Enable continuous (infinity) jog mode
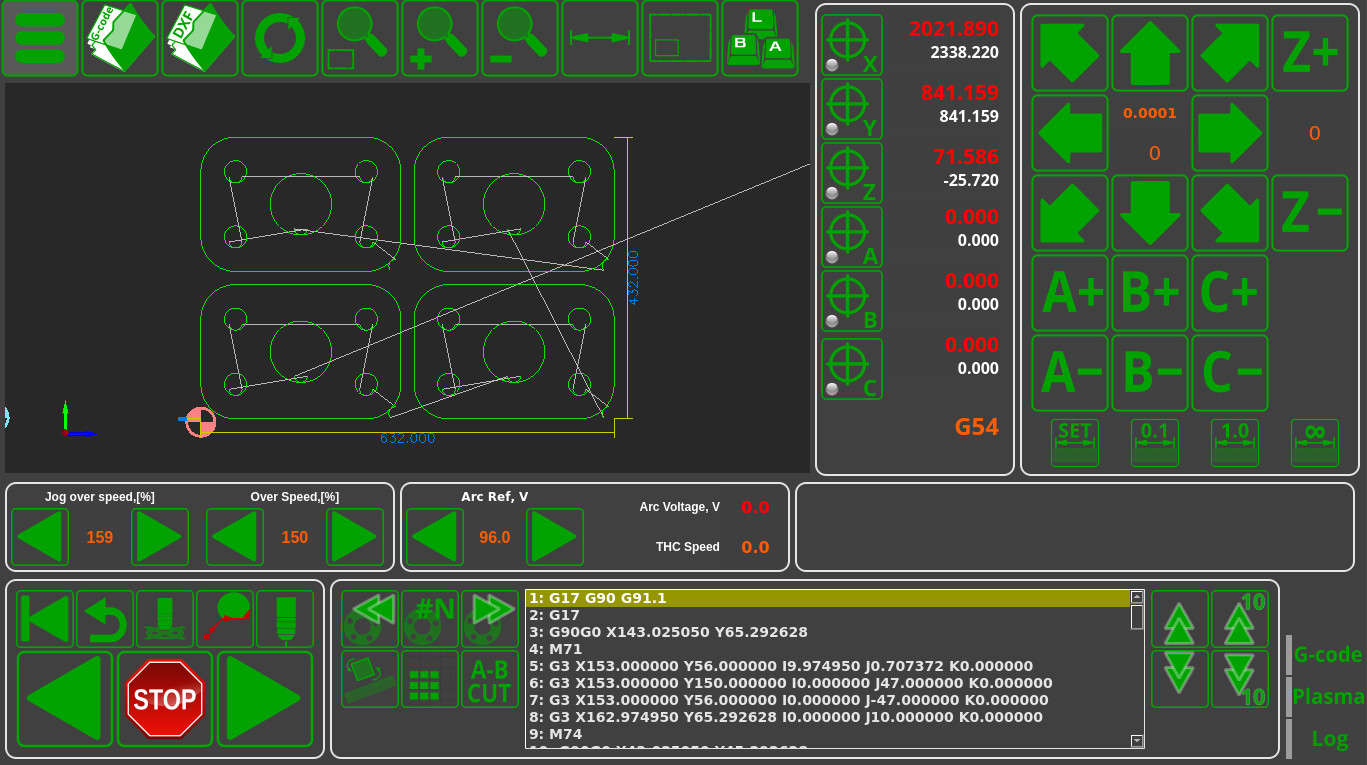 click(x=1314, y=442)
